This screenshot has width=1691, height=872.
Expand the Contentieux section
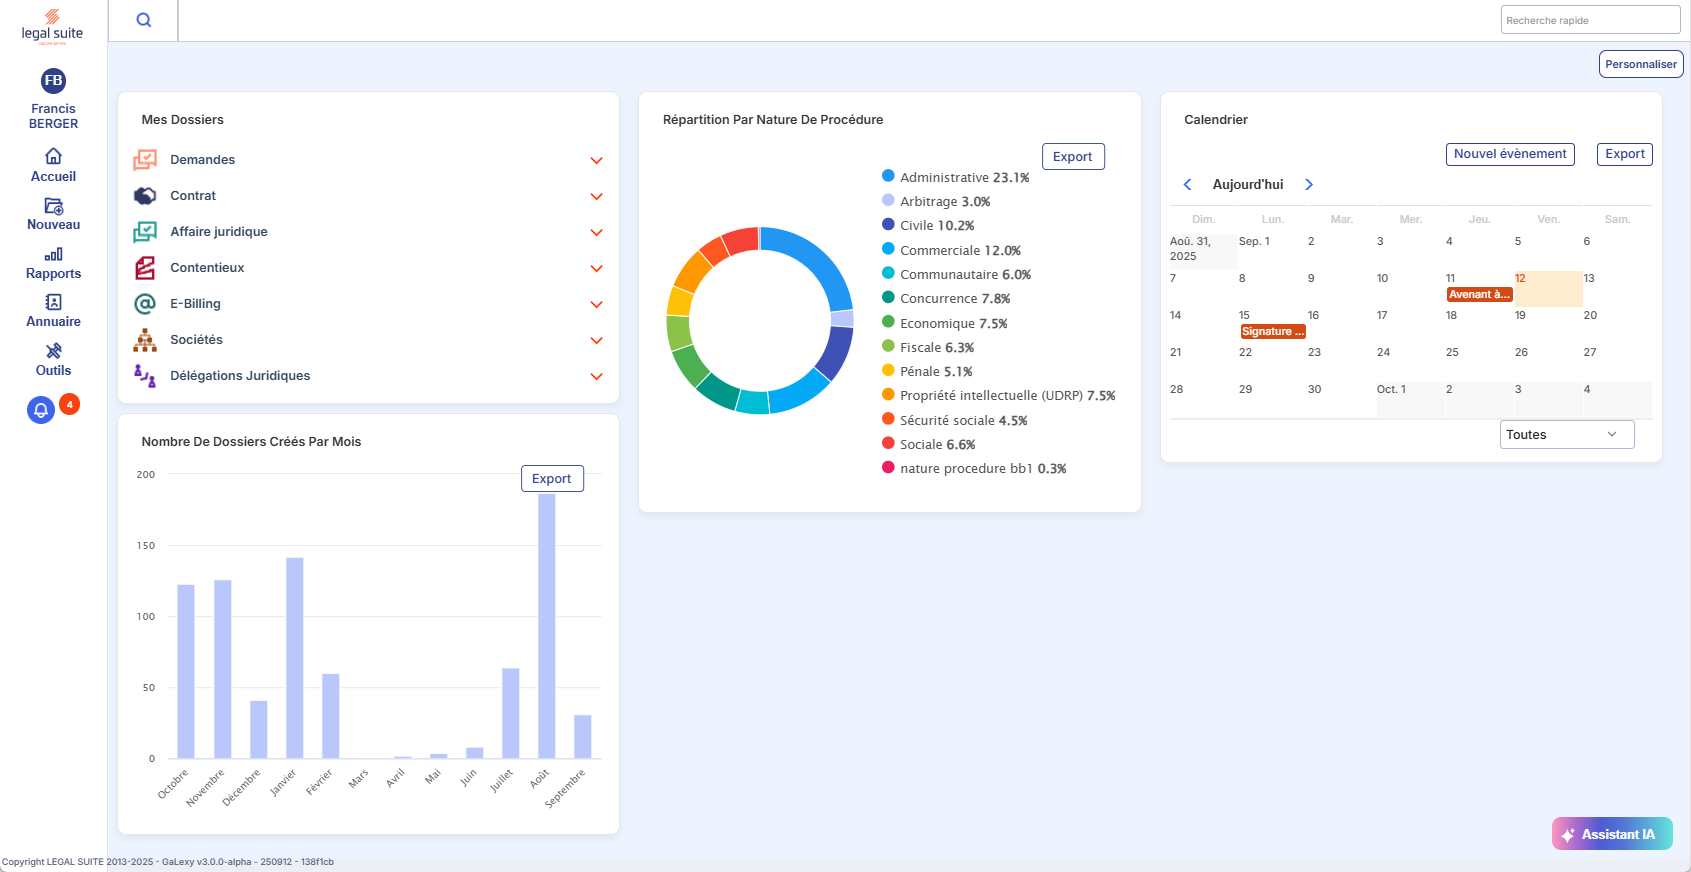pyautogui.click(x=596, y=268)
